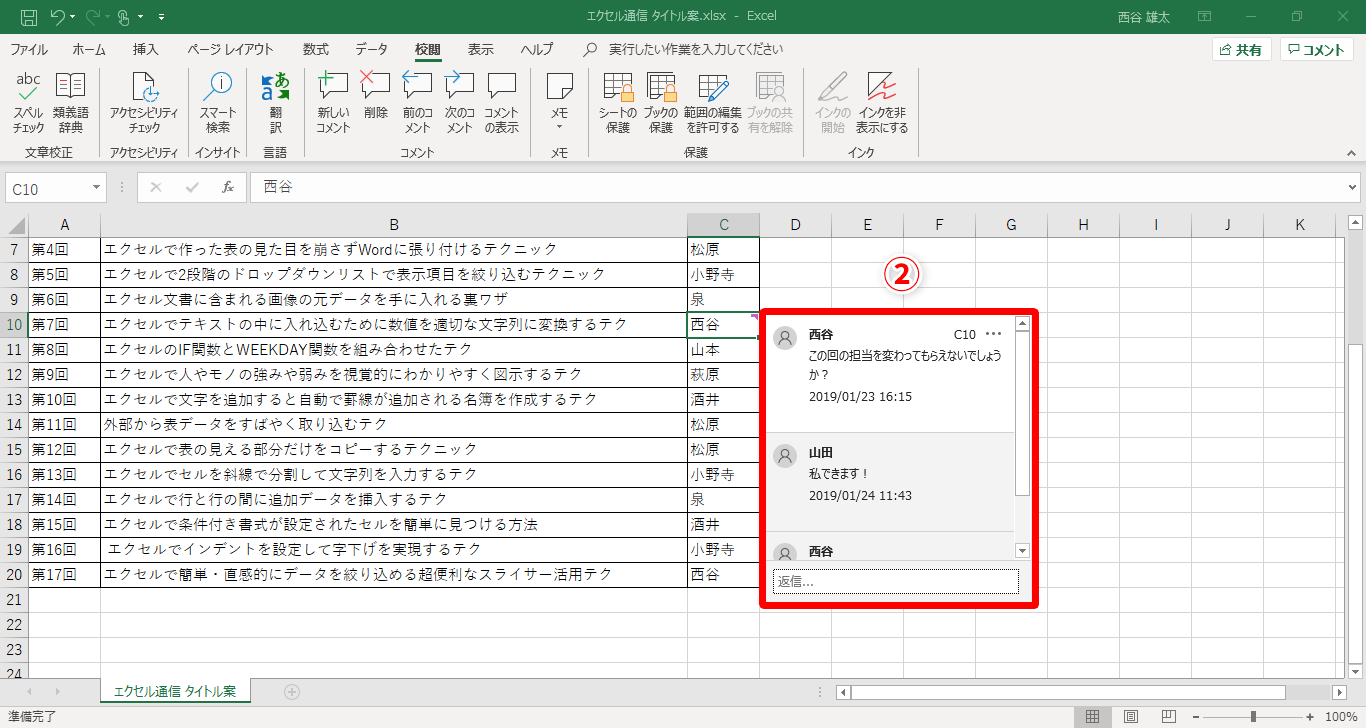Collapse the ribbon
Image resolution: width=1366 pixels, height=728 pixels.
coord(1349,151)
